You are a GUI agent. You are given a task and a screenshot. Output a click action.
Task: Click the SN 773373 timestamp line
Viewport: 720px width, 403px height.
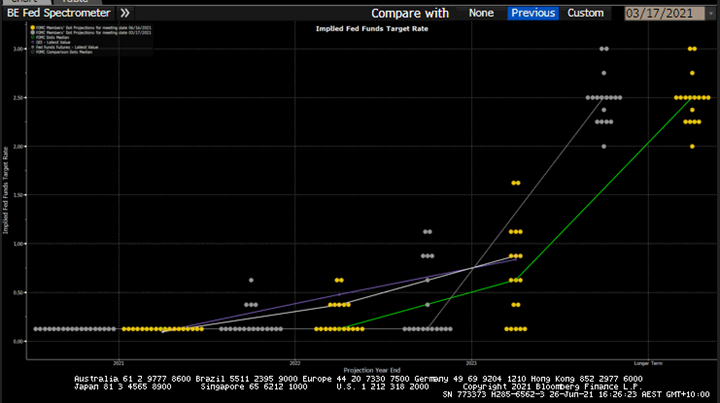tap(576, 394)
